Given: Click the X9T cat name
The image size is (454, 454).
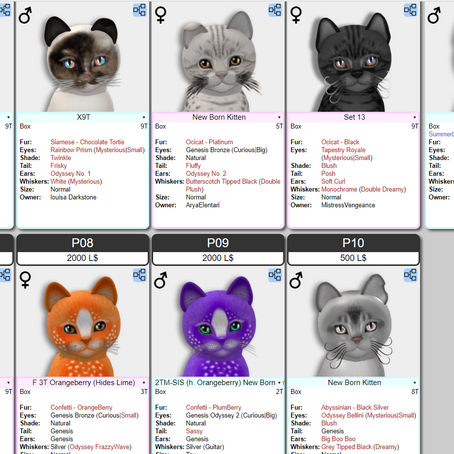Looking at the screenshot, I should [83, 117].
